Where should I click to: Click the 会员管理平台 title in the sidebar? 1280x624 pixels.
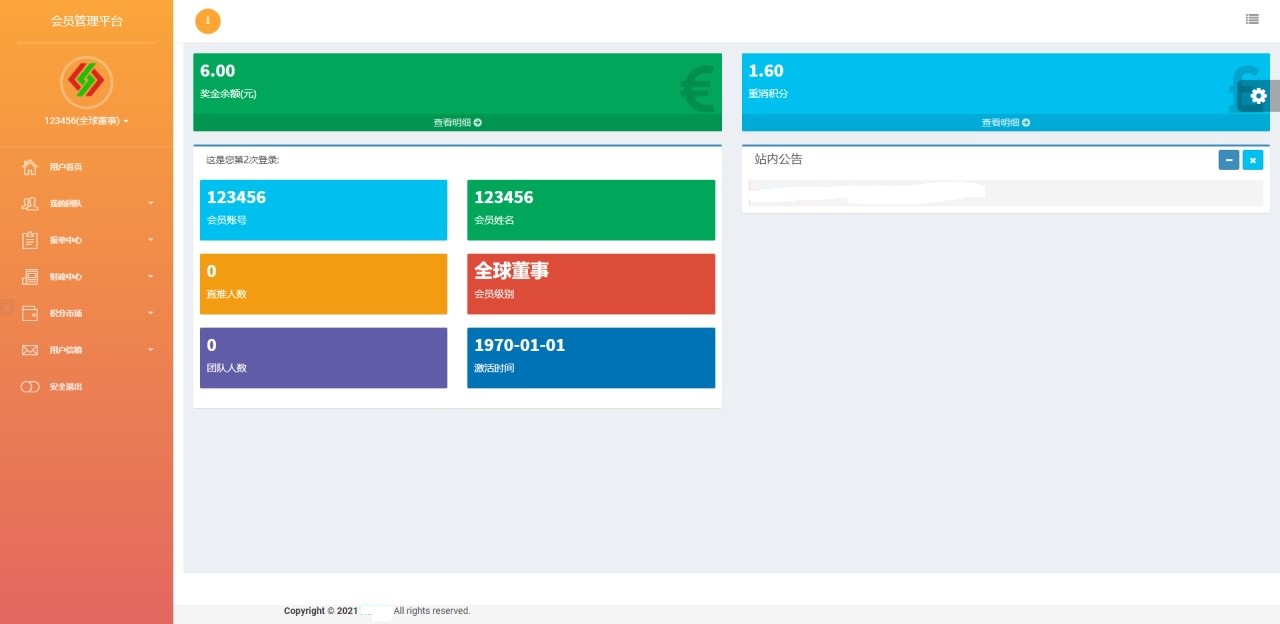tap(87, 21)
